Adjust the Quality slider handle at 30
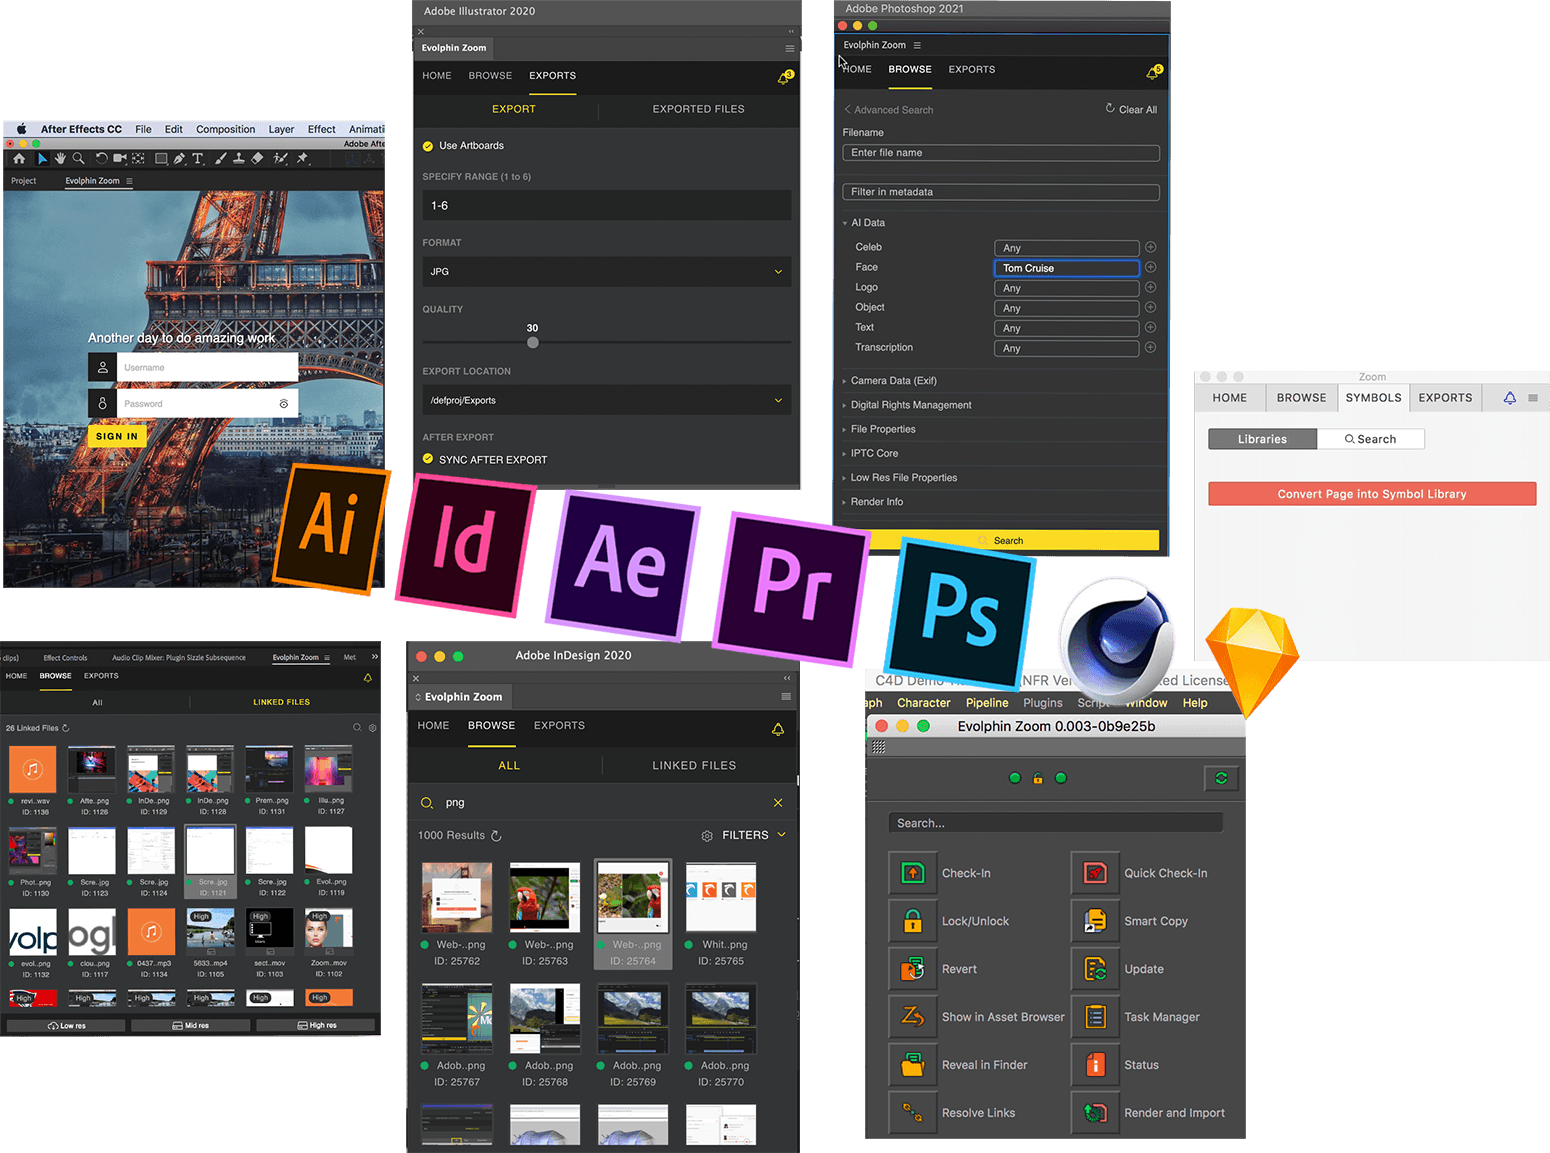 tap(533, 342)
